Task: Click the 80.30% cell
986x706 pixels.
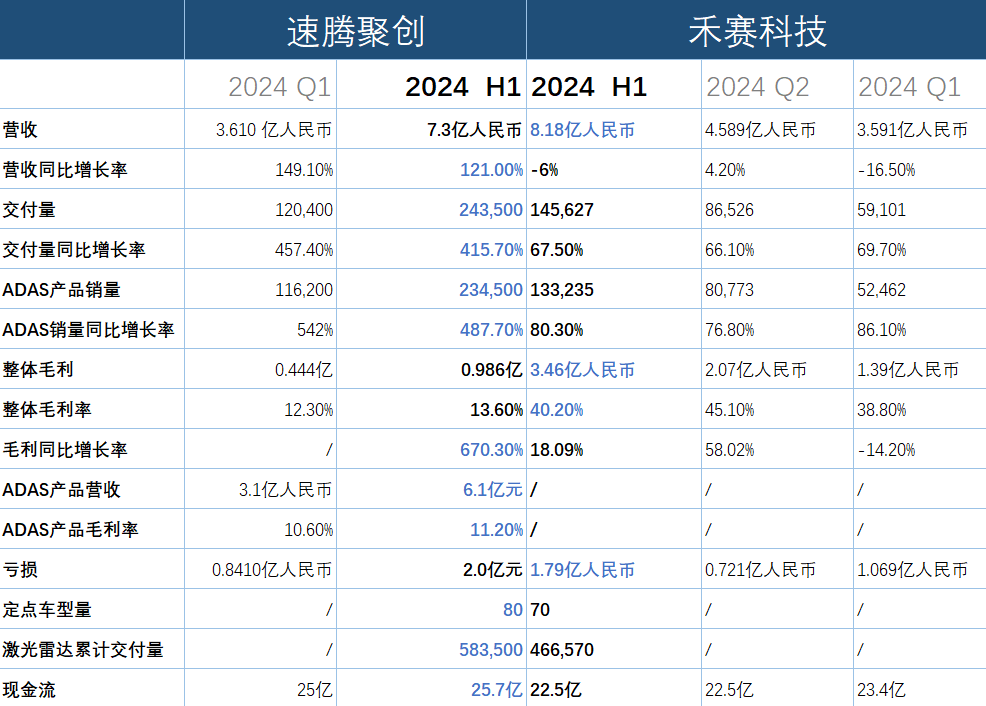Action: coord(614,329)
